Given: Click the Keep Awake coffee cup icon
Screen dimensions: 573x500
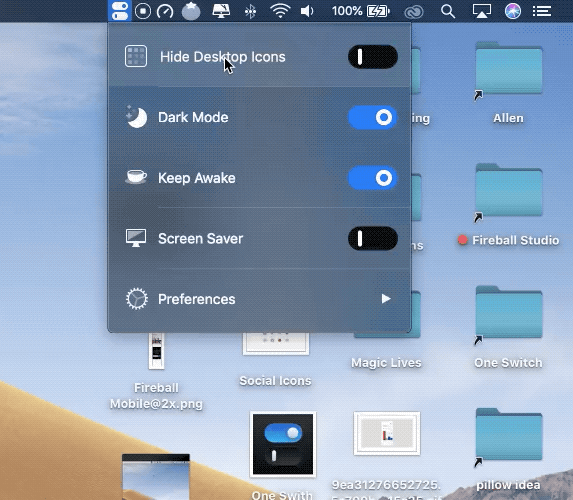Looking at the screenshot, I should [136, 177].
